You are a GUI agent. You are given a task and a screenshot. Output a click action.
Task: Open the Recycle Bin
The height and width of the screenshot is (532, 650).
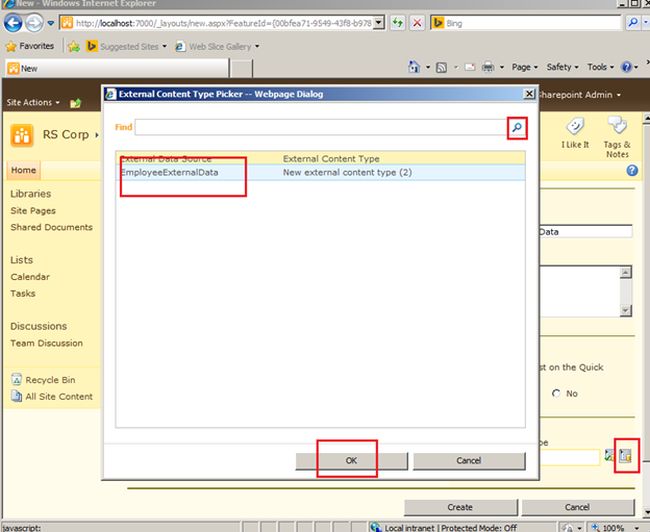pyautogui.click(x=44, y=380)
